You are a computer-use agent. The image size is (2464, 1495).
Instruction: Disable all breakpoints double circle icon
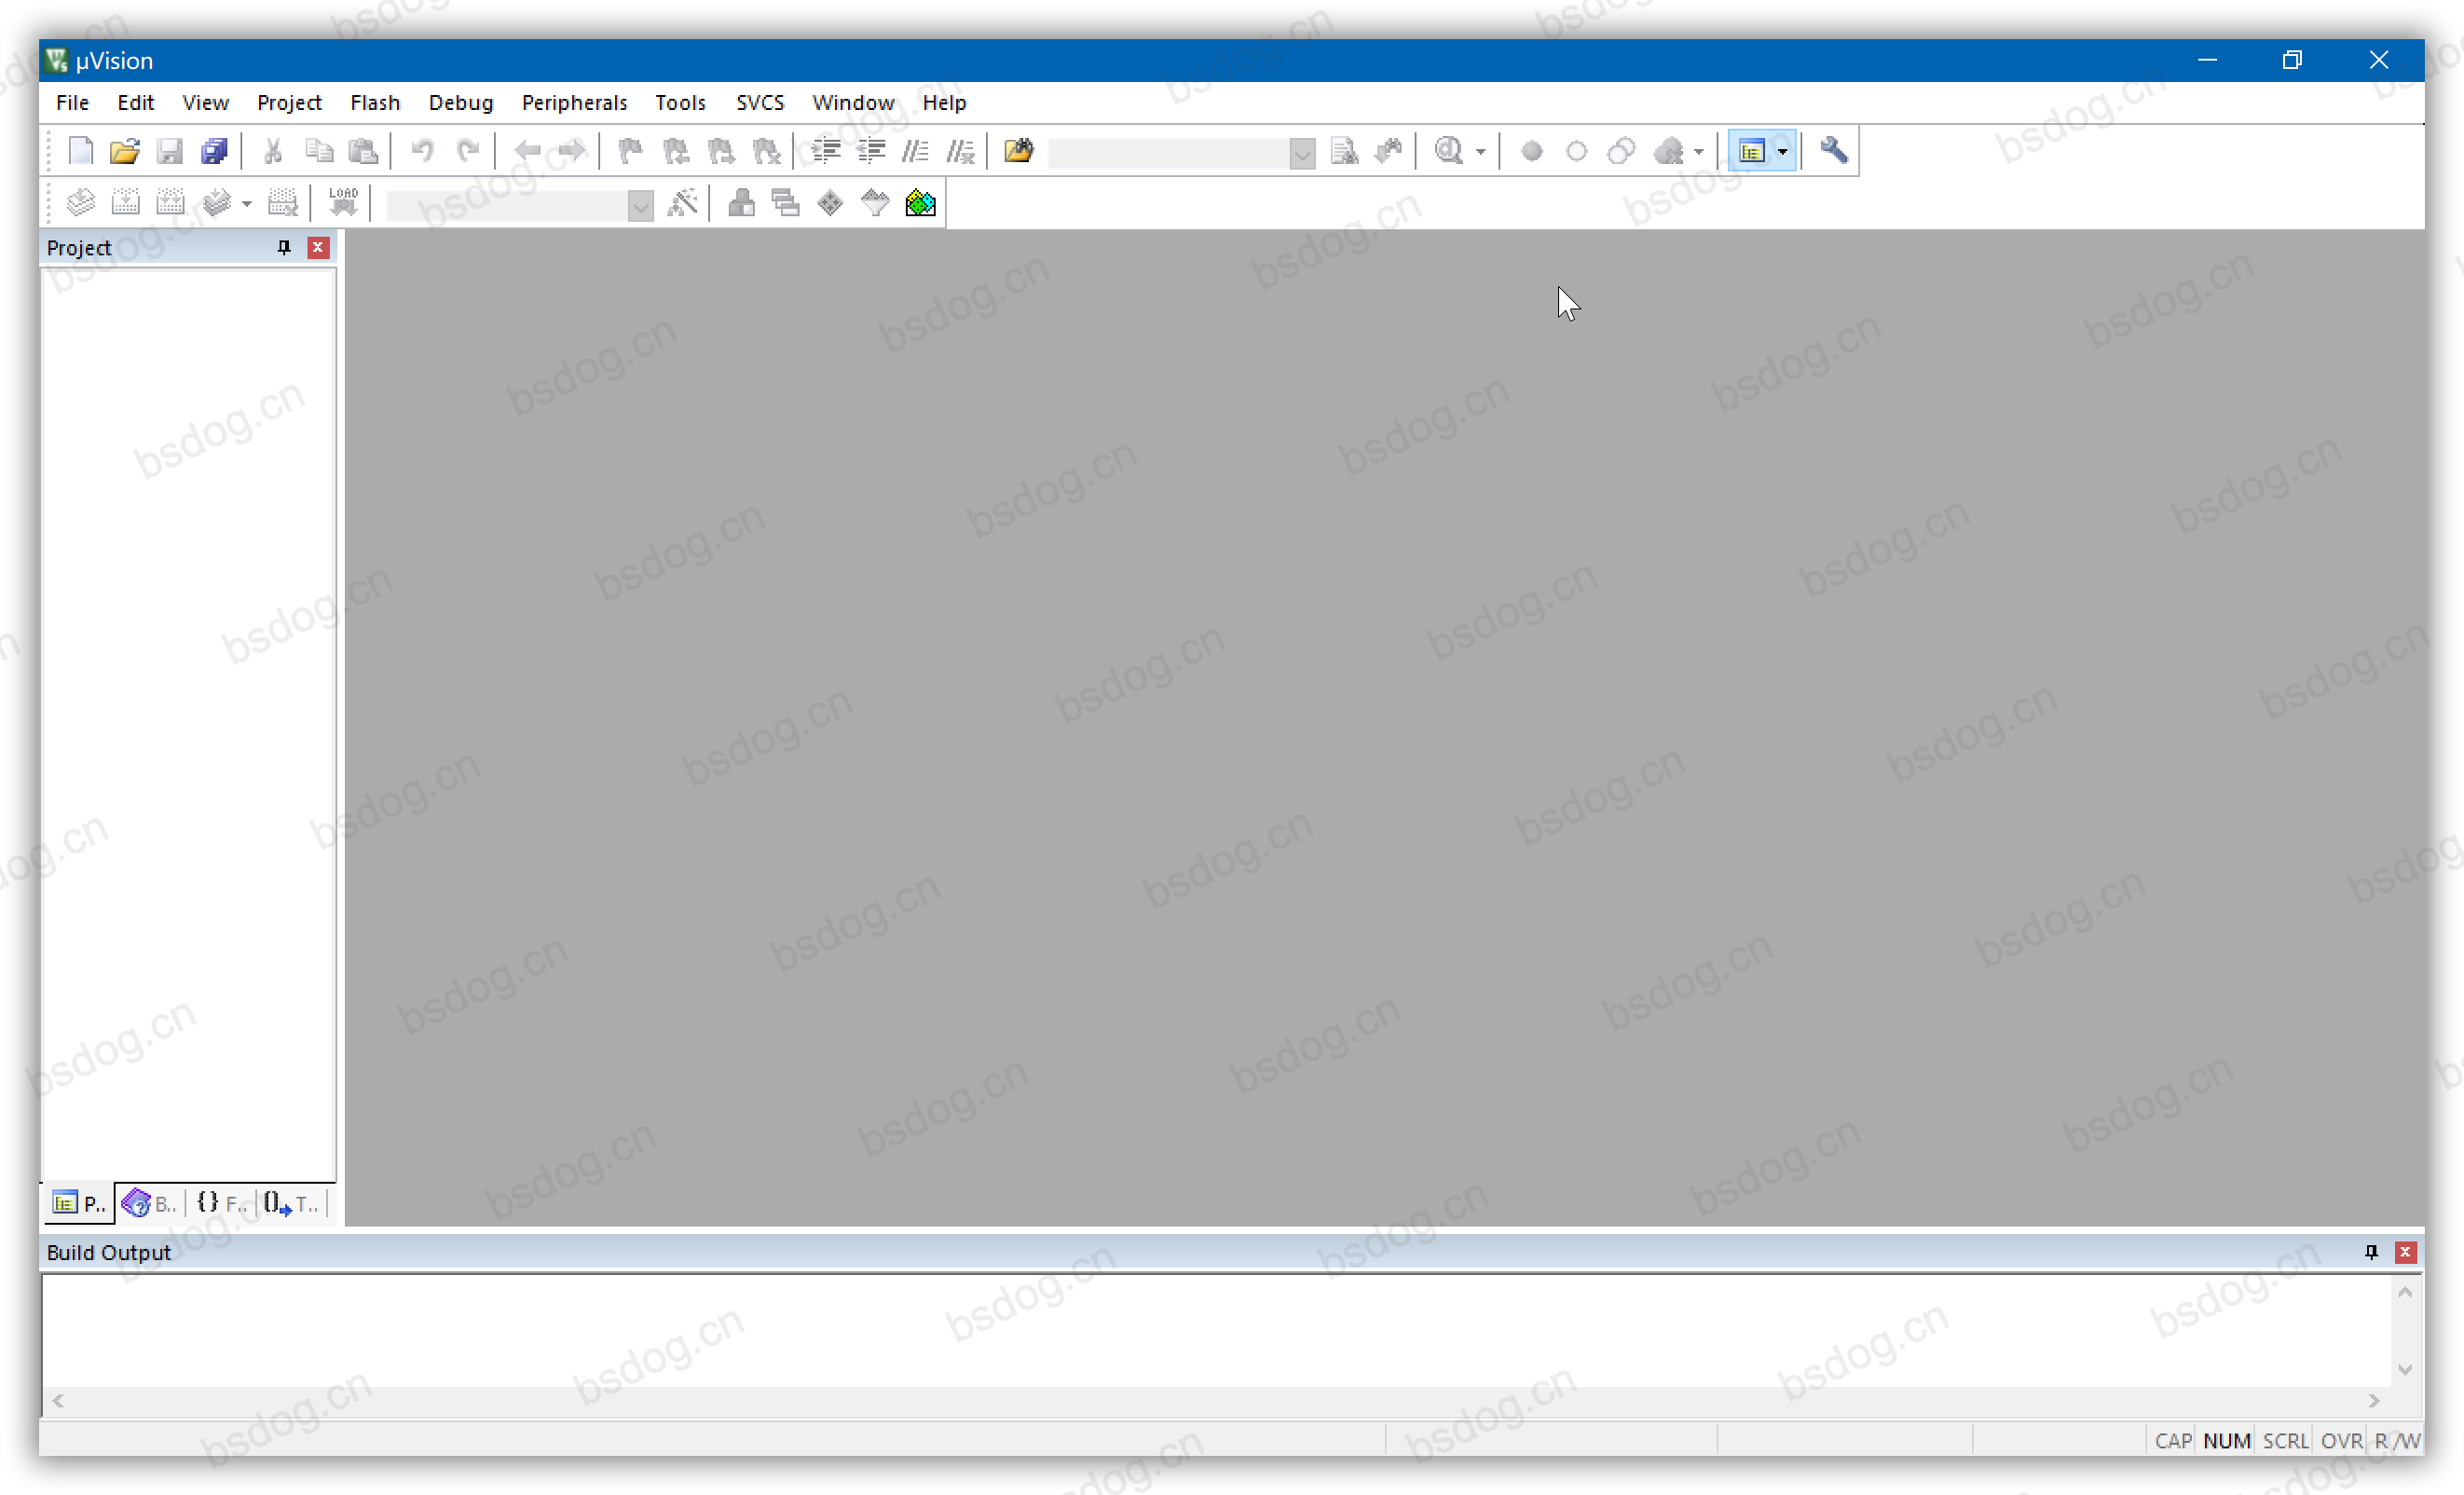point(1621,151)
